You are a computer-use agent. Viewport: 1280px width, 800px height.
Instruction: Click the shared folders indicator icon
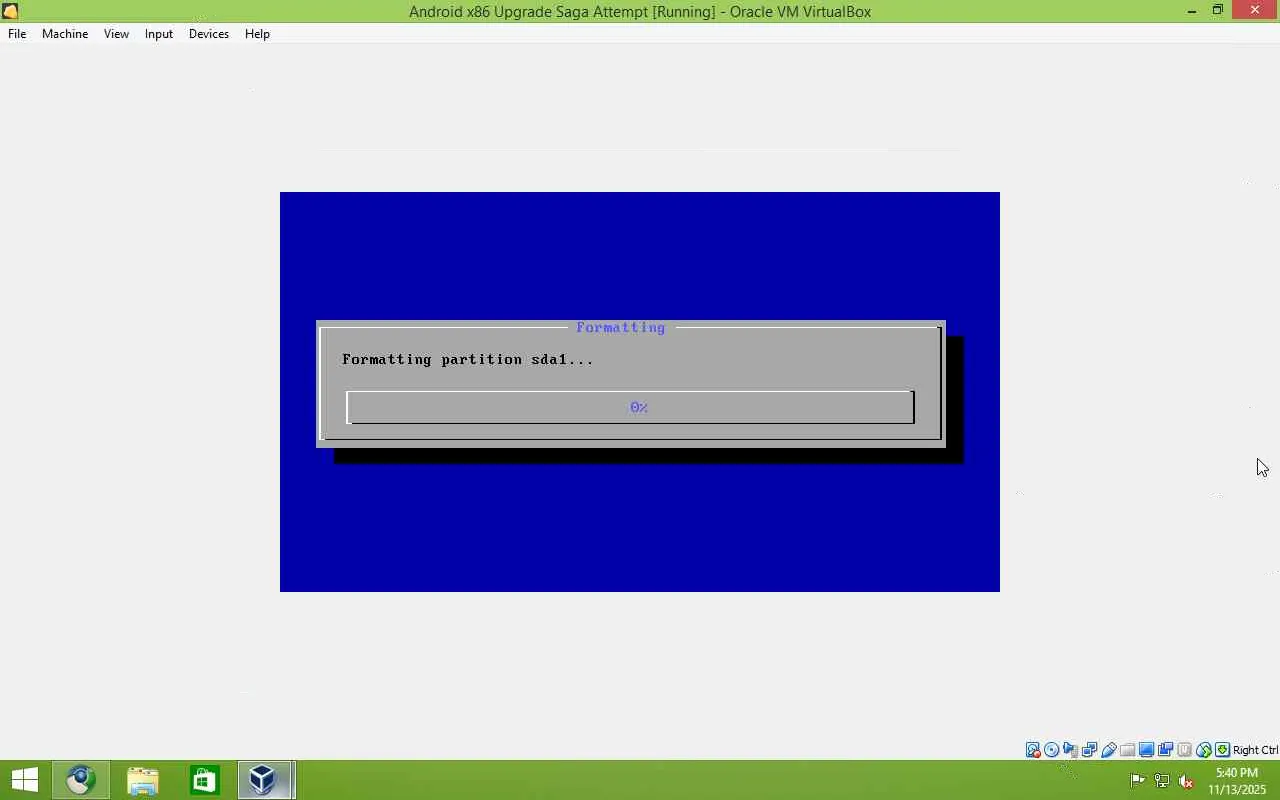(1128, 750)
